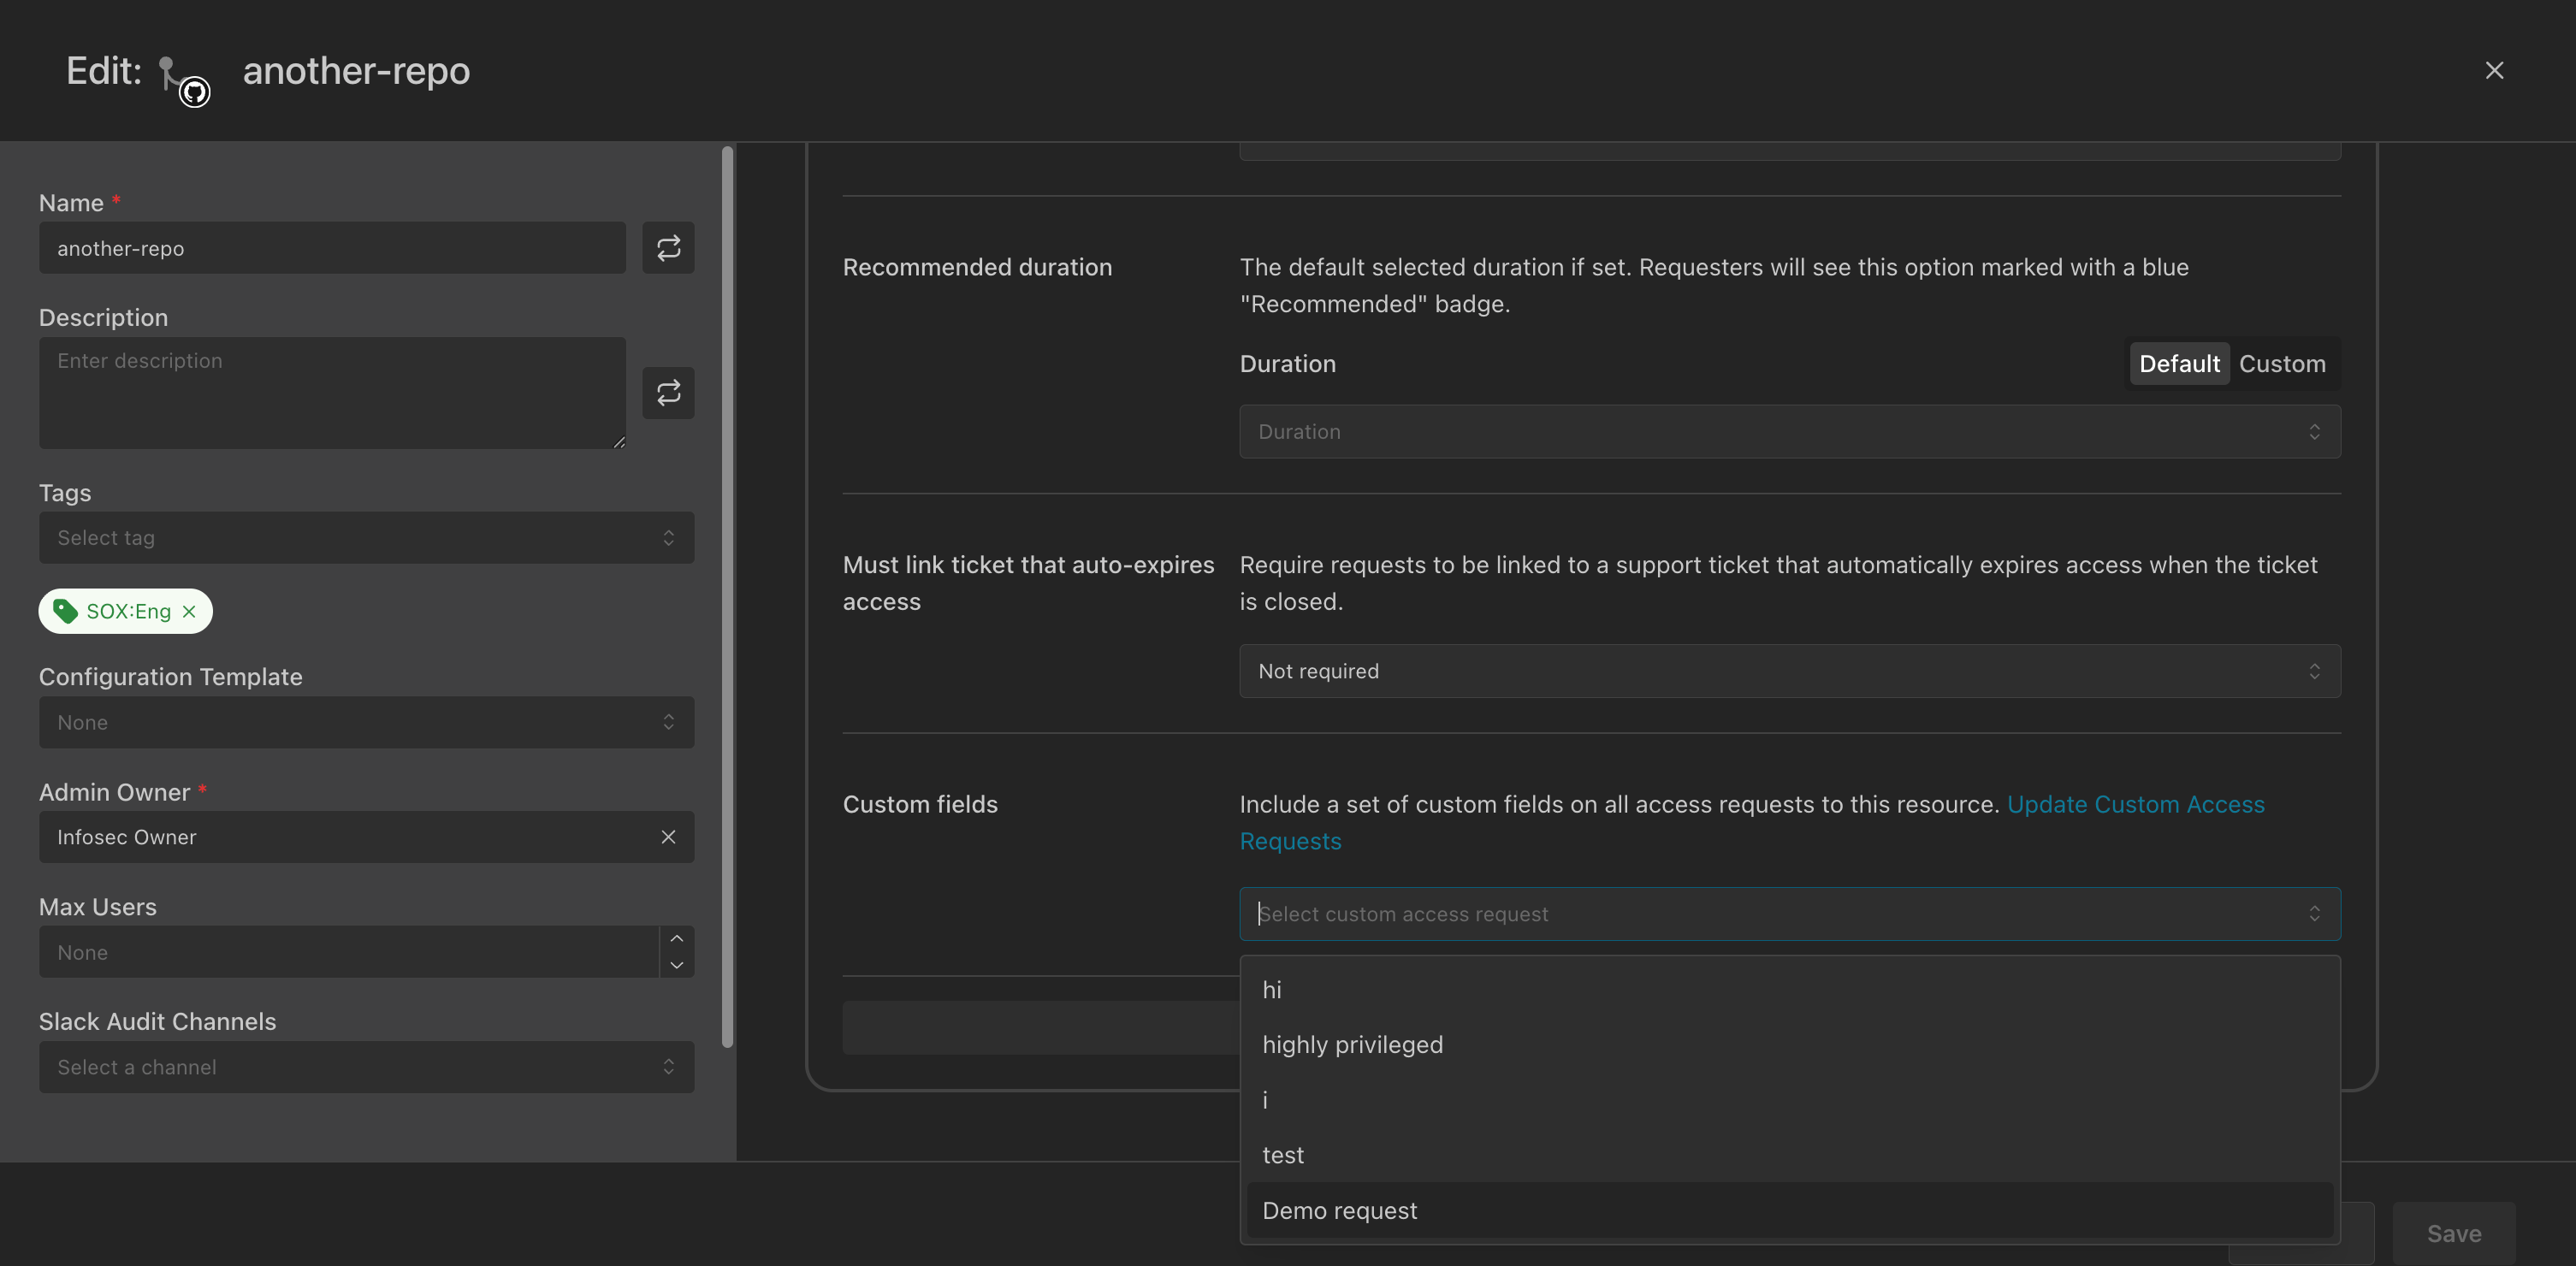The image size is (2576, 1266).
Task: Click chevron on Select tag field
Action: [668, 538]
